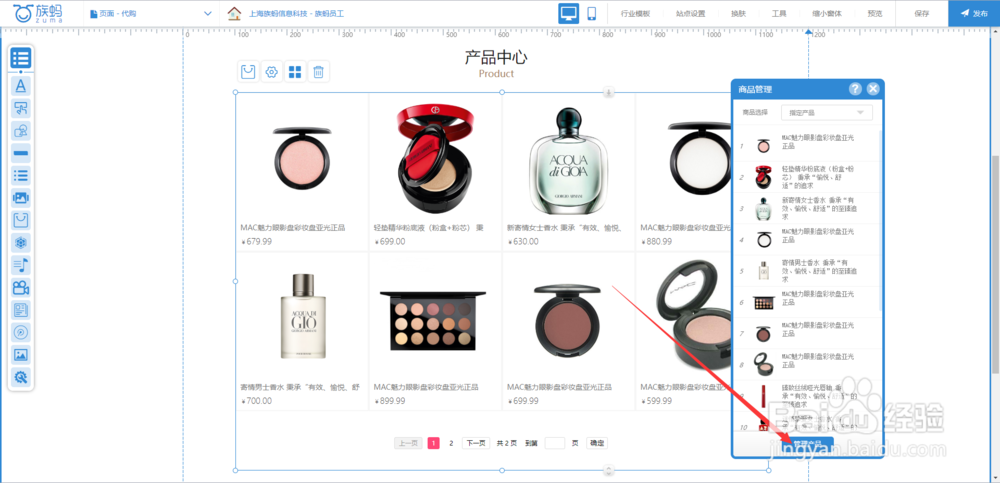The height and width of the screenshot is (483, 1000).
Task: Select the image carousel module icon
Action: [x=21, y=198]
